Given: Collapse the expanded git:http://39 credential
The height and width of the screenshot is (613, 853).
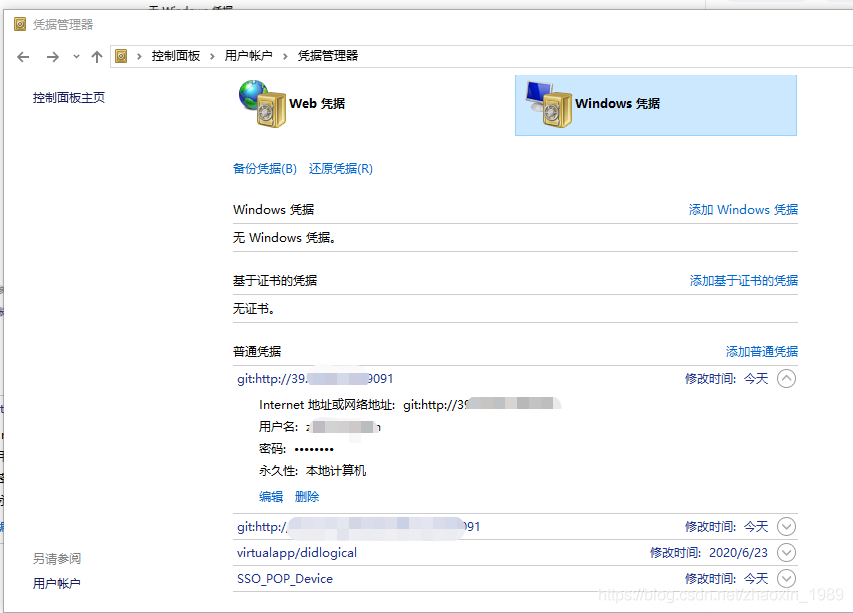Looking at the screenshot, I should 786,379.
